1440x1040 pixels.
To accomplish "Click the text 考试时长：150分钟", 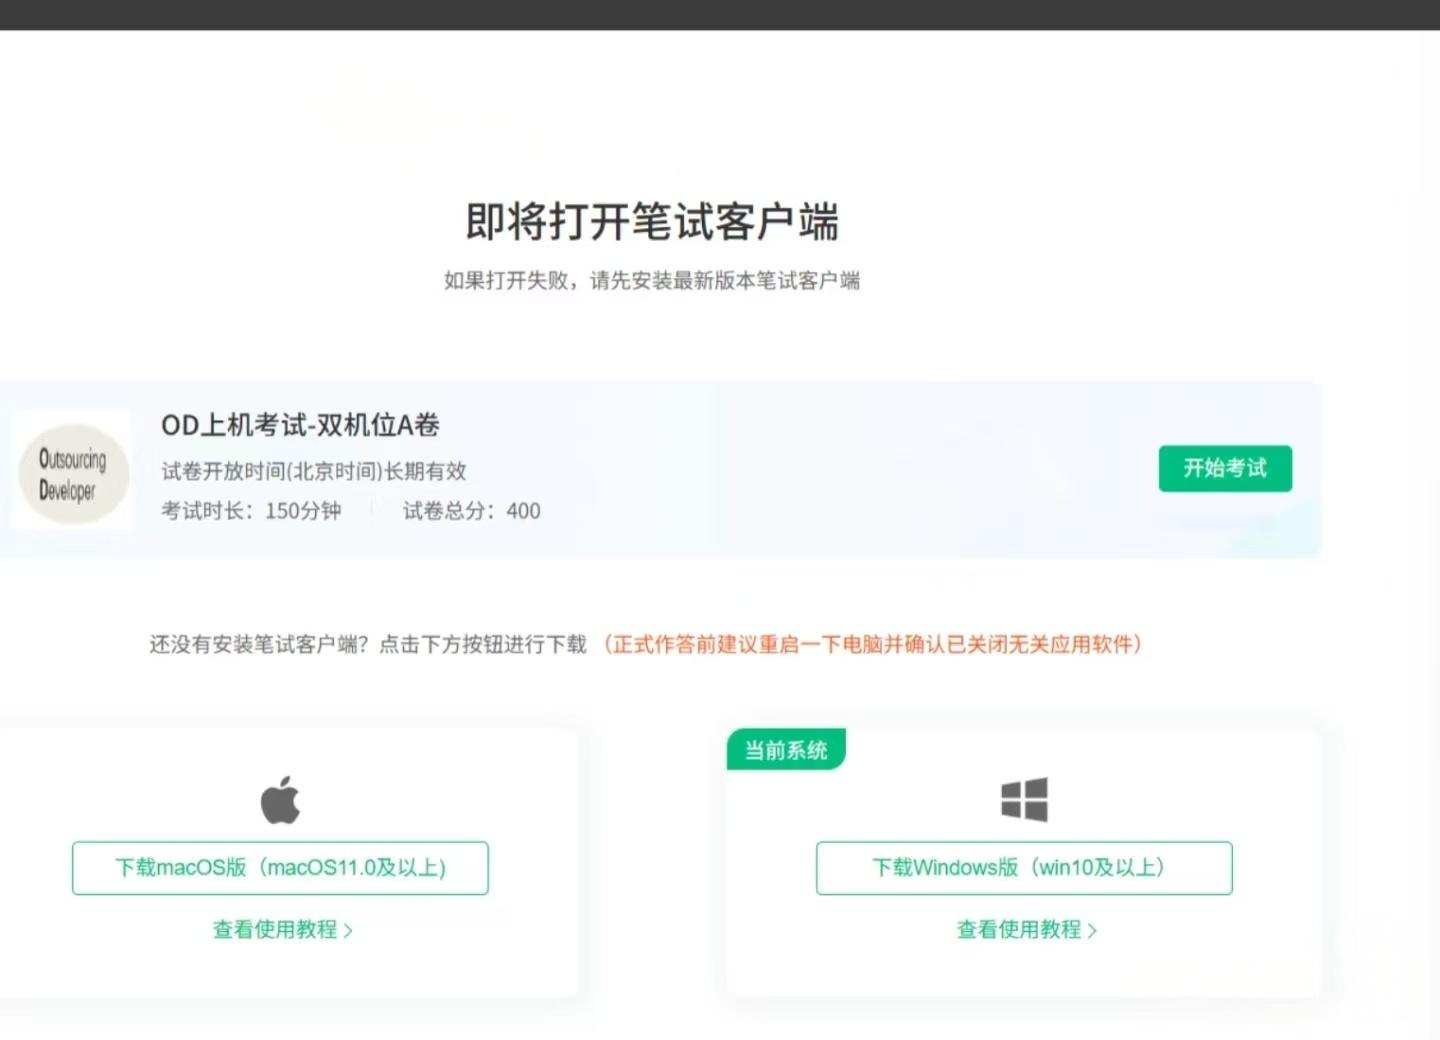I will coord(251,511).
